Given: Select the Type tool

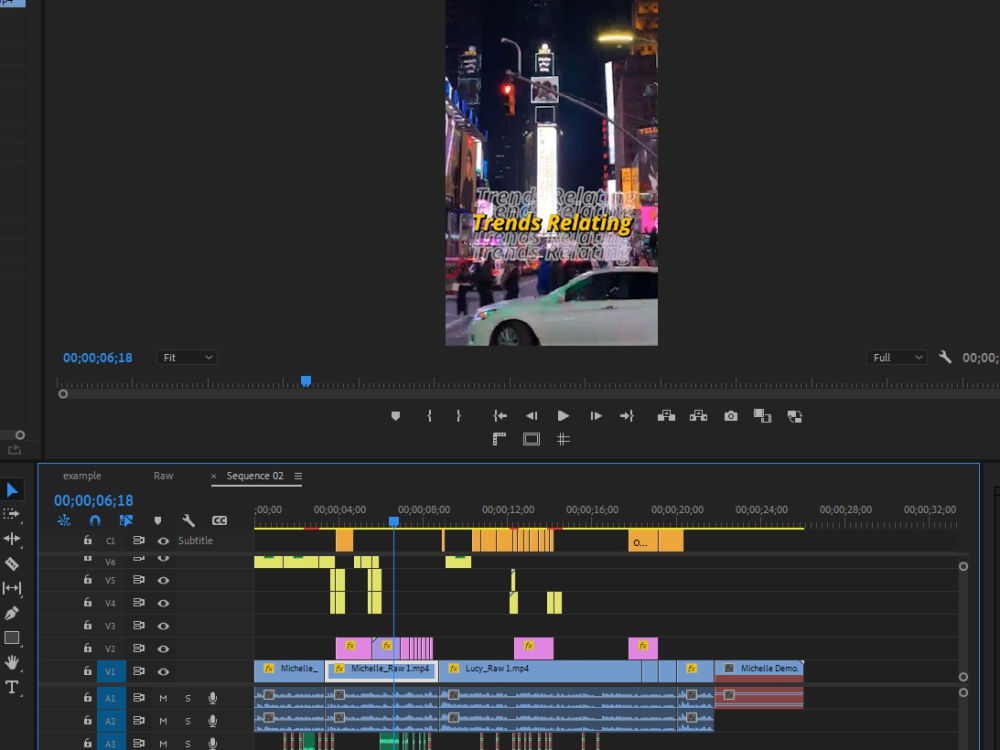Looking at the screenshot, I should [11, 687].
